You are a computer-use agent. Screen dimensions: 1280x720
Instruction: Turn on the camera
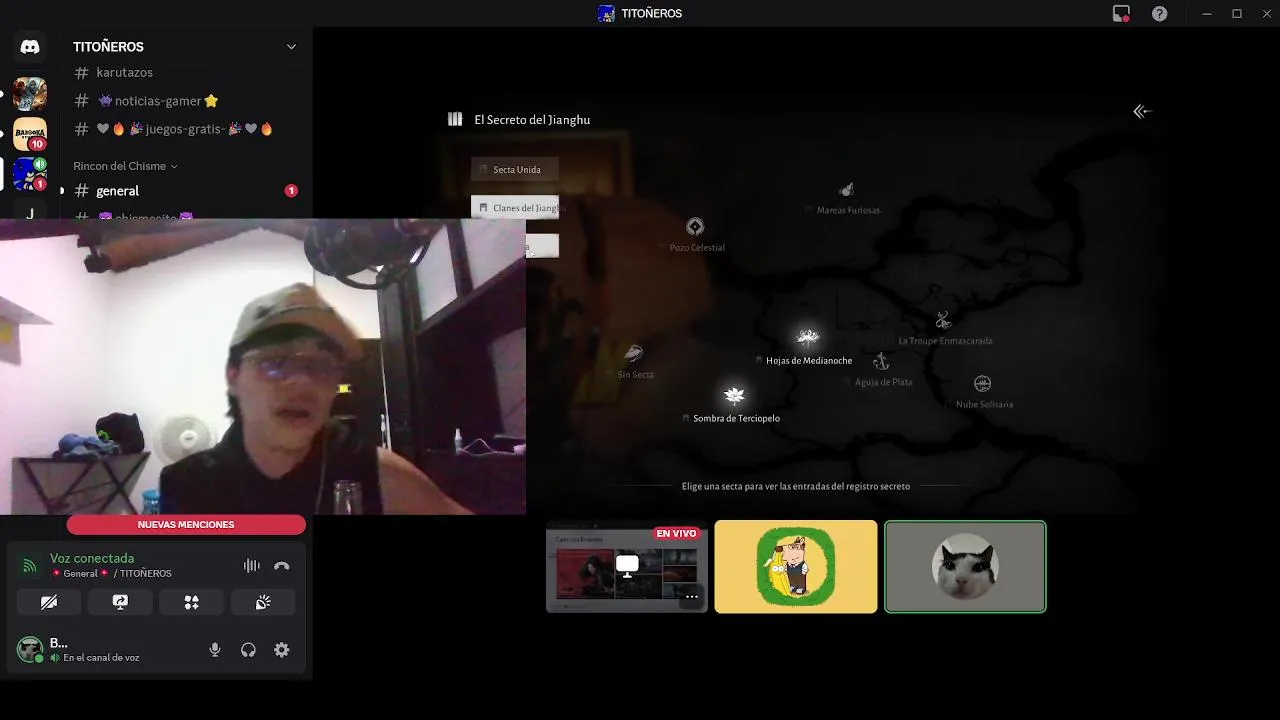click(49, 602)
